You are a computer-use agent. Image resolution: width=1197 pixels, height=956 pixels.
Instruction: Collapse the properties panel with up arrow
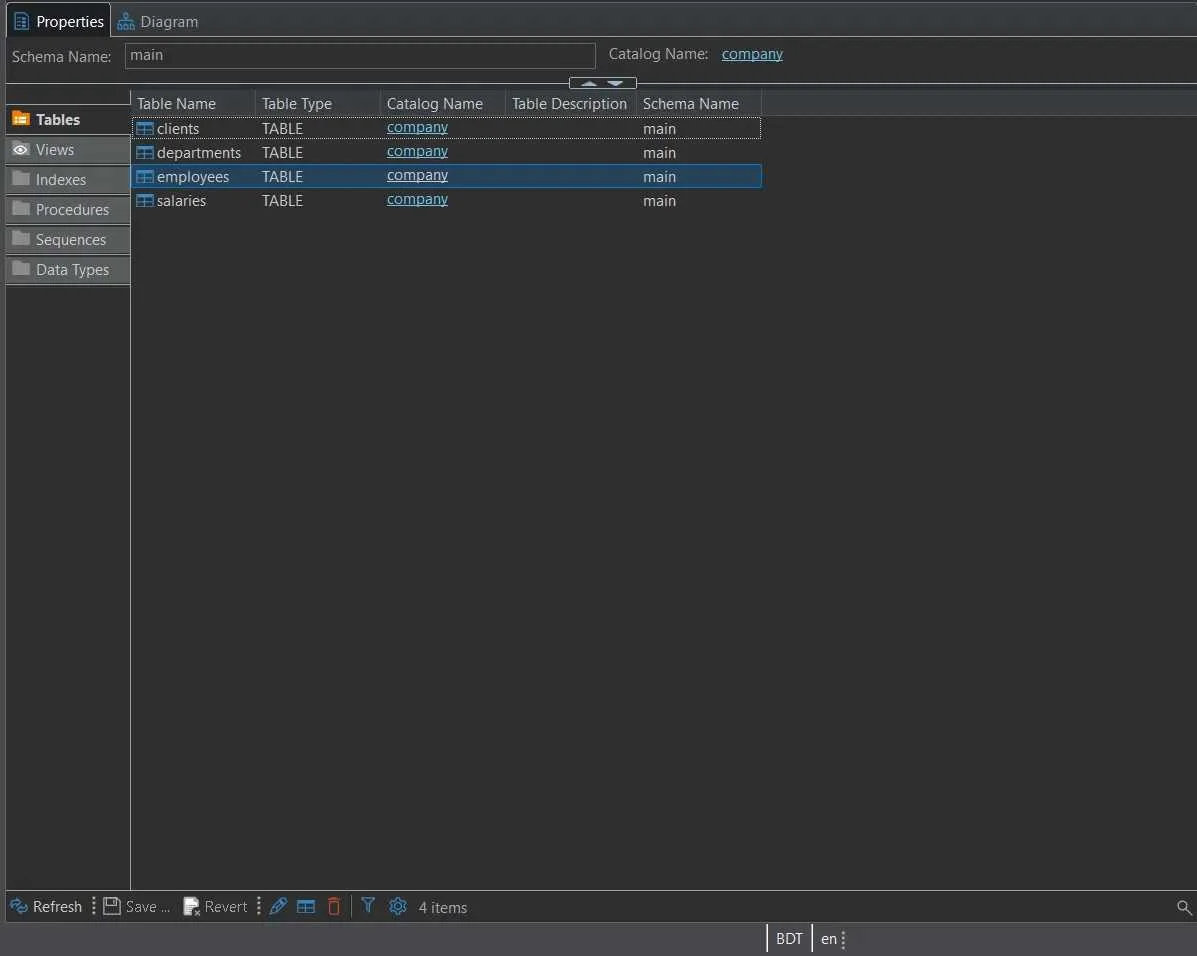tap(589, 83)
